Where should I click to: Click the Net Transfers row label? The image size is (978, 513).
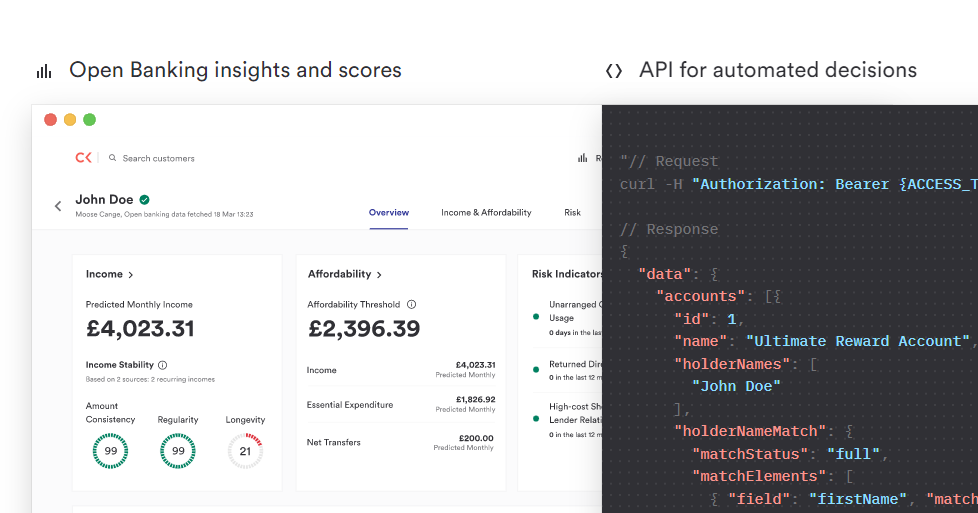pos(334,442)
